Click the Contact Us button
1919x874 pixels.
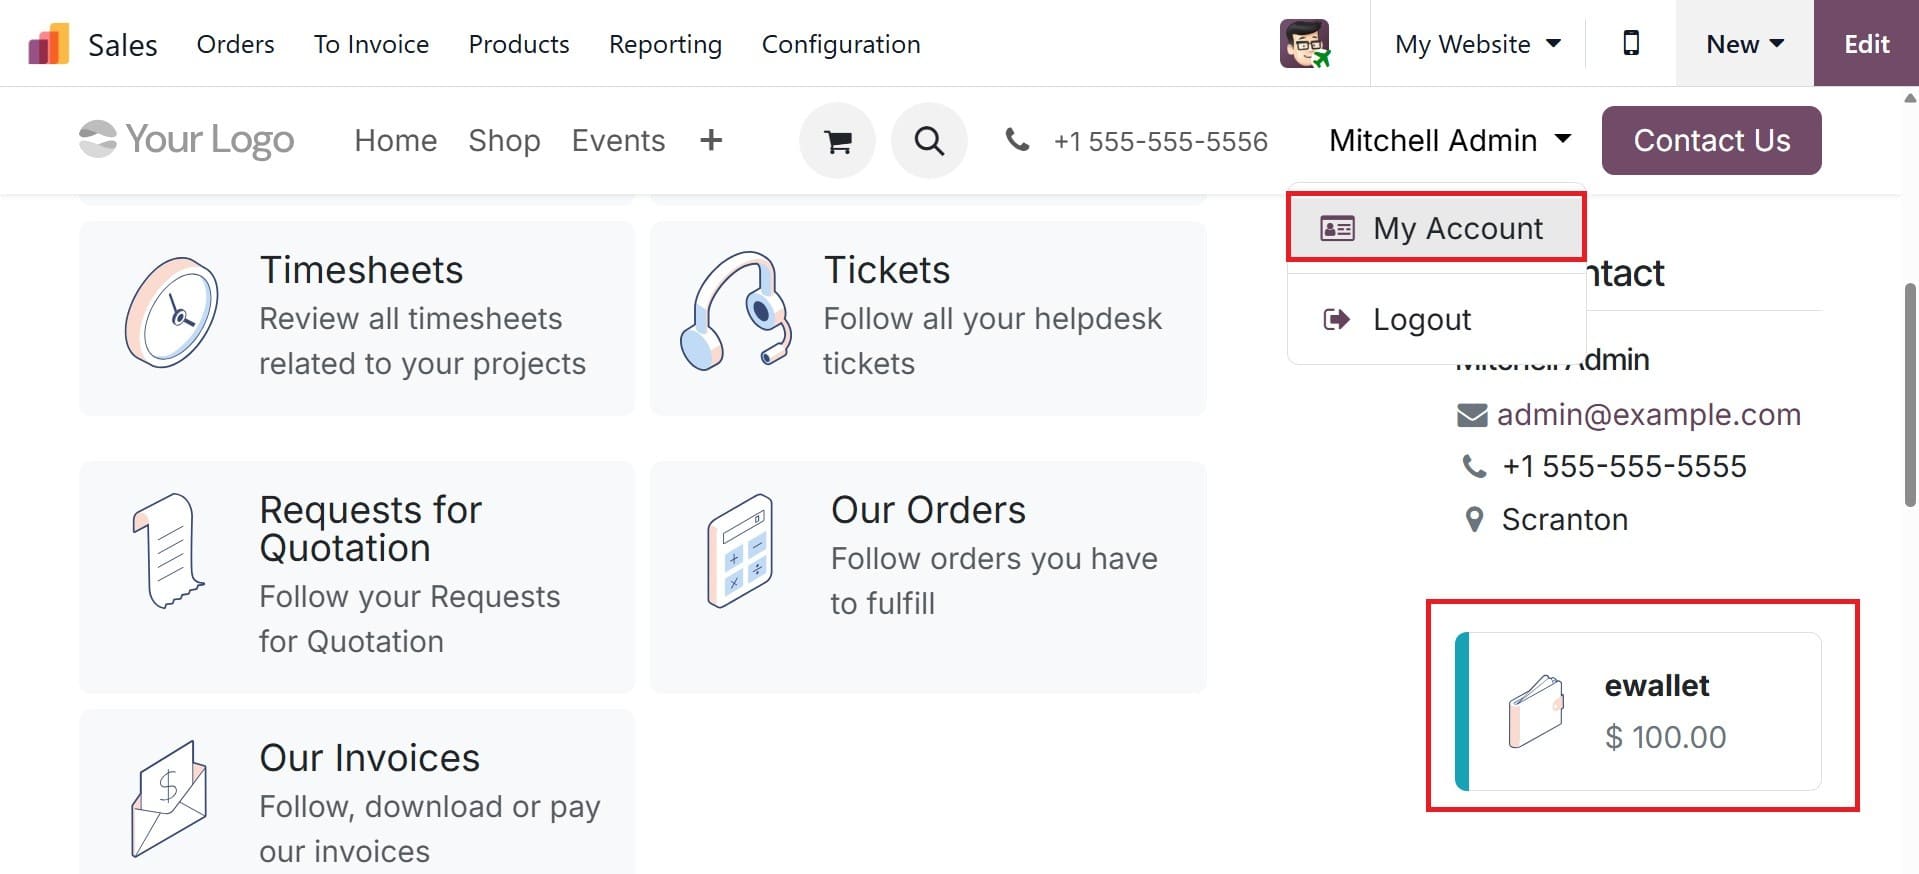1711,141
